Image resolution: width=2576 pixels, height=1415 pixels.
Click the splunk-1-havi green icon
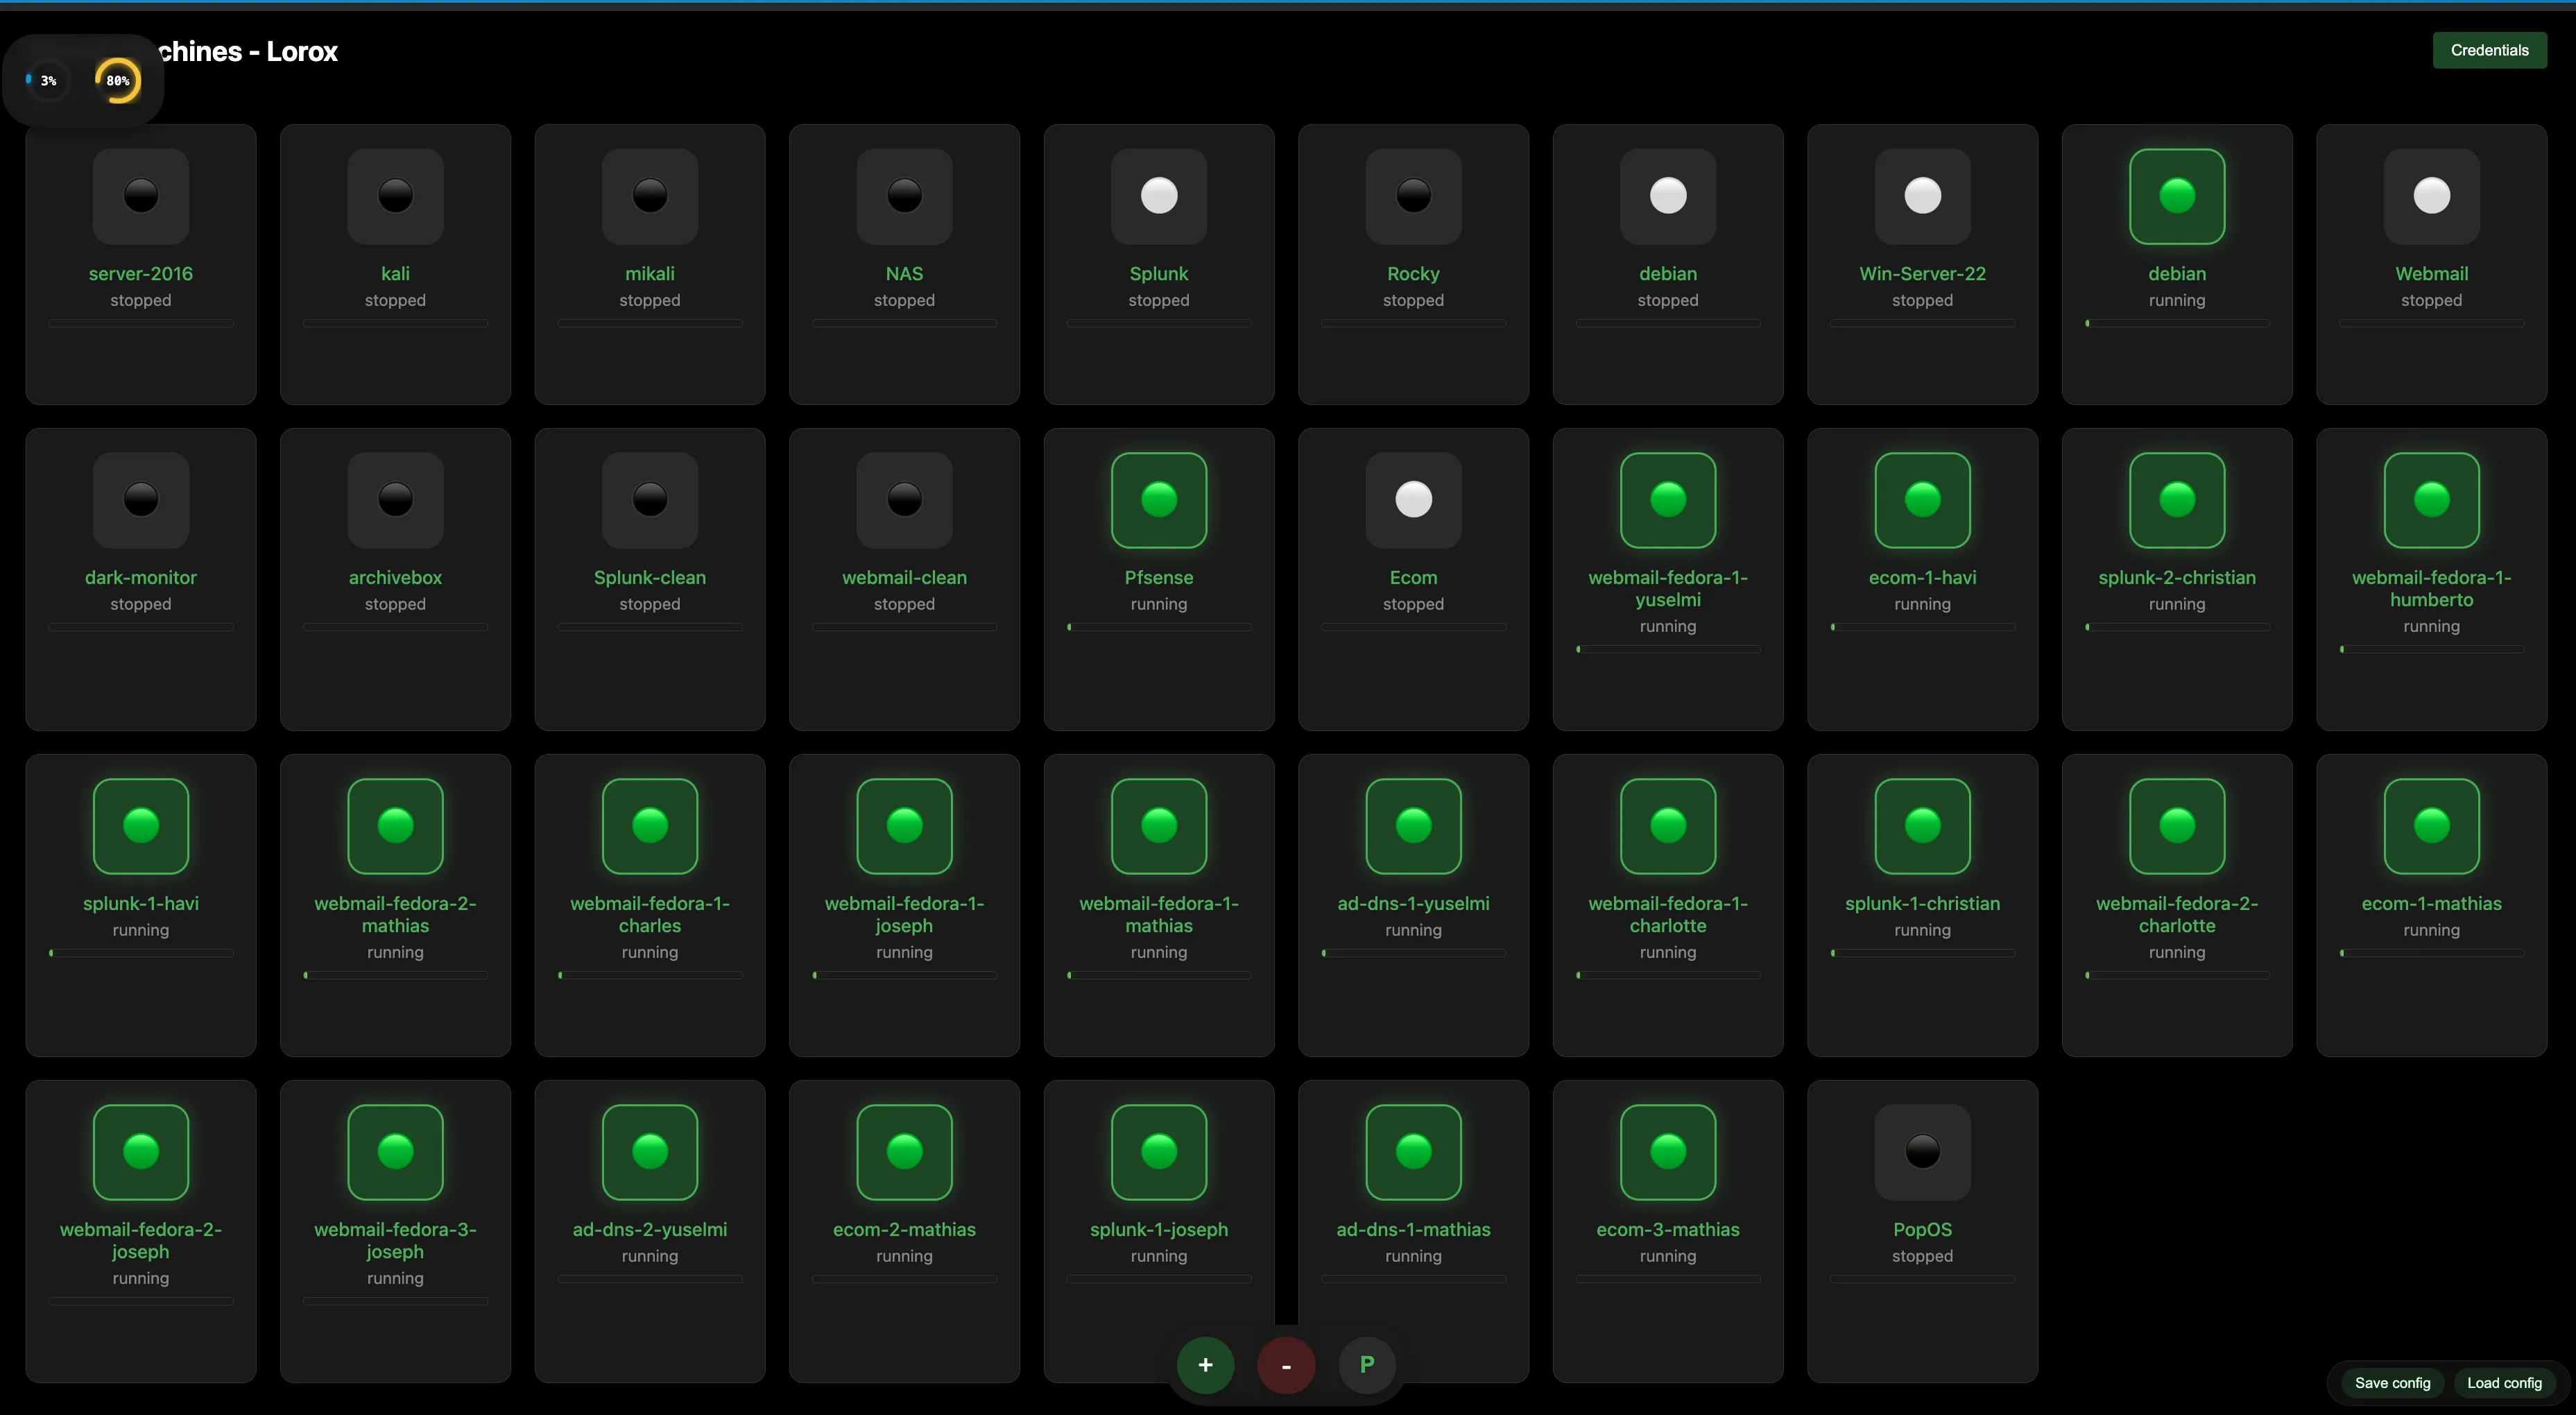[141, 826]
